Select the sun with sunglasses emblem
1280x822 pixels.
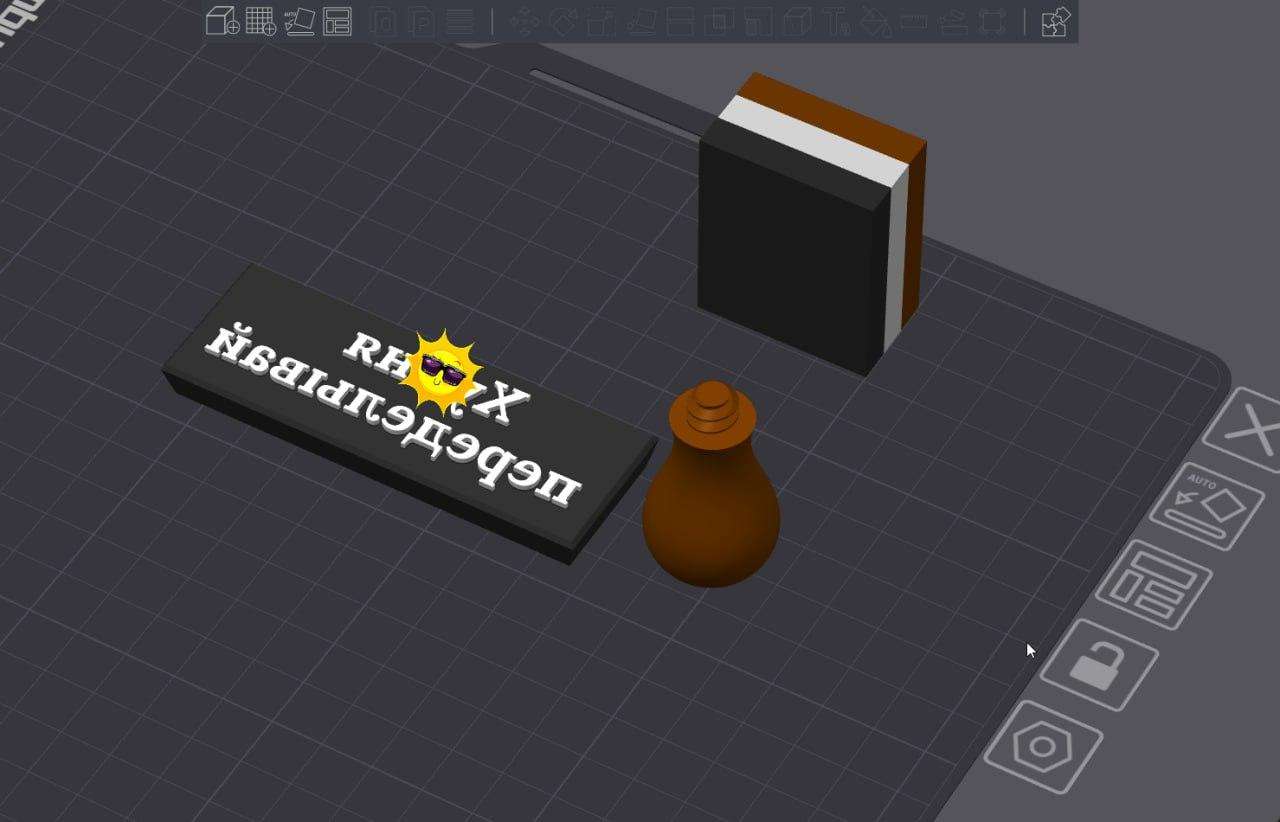[441, 370]
